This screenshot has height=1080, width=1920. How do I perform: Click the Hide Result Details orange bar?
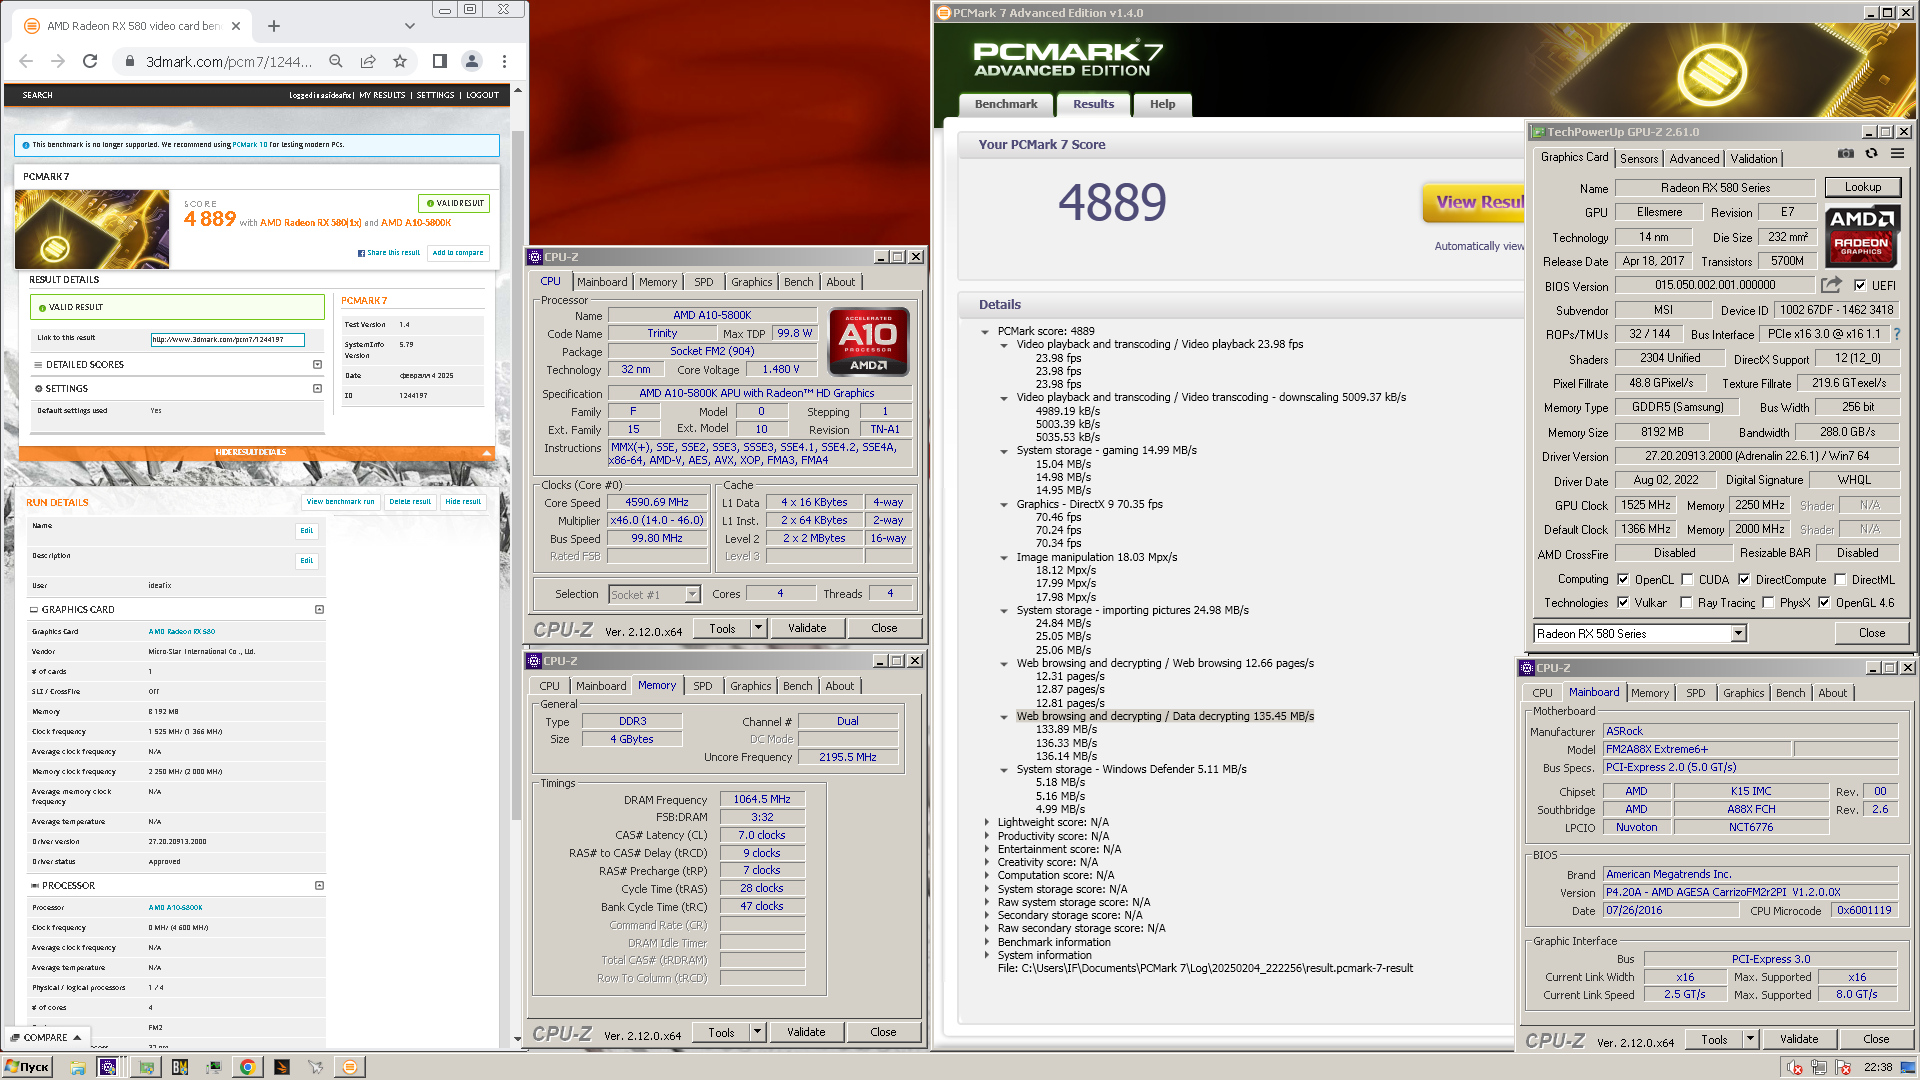click(x=257, y=453)
